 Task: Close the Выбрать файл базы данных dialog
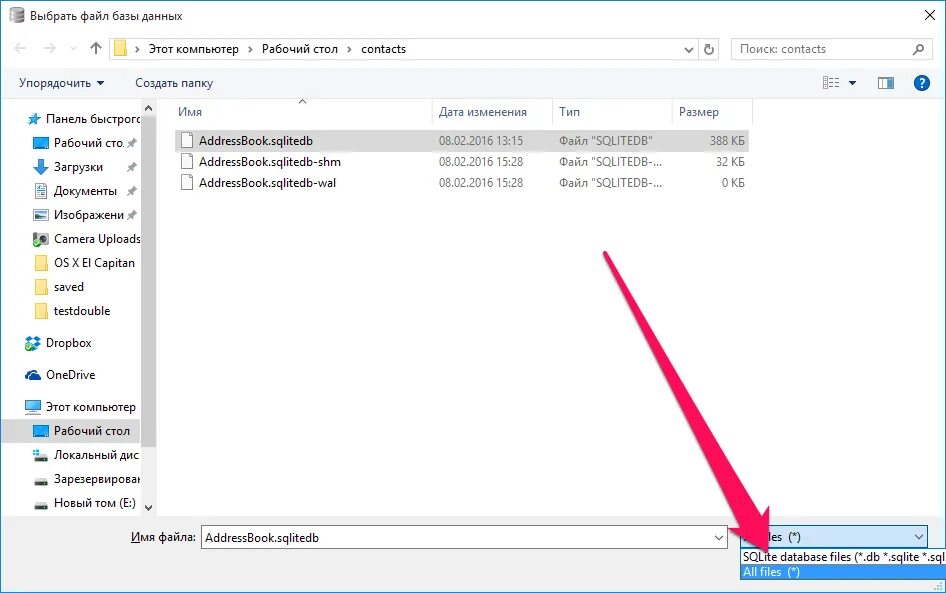click(x=930, y=15)
